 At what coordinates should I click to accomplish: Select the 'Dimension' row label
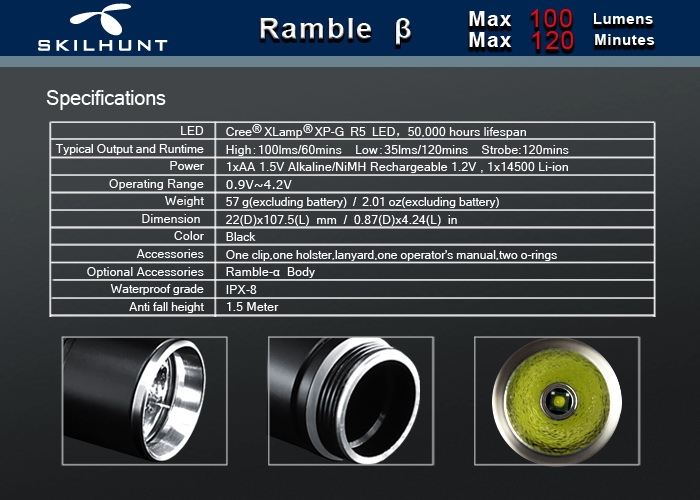tap(171, 219)
